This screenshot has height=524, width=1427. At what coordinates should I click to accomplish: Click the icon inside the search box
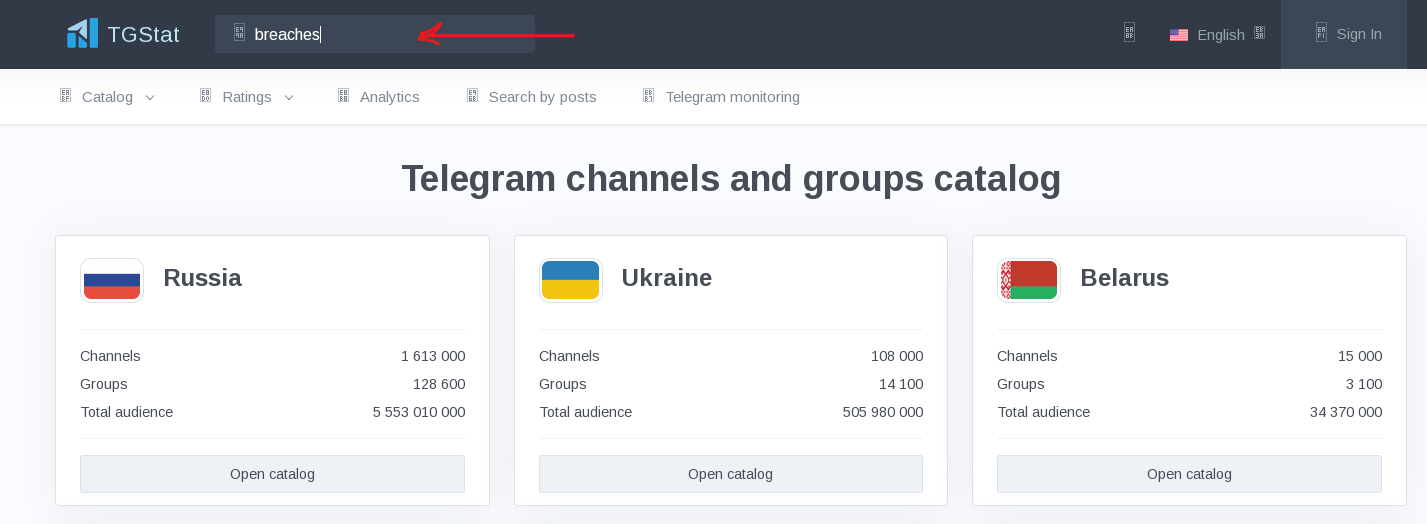pos(239,33)
